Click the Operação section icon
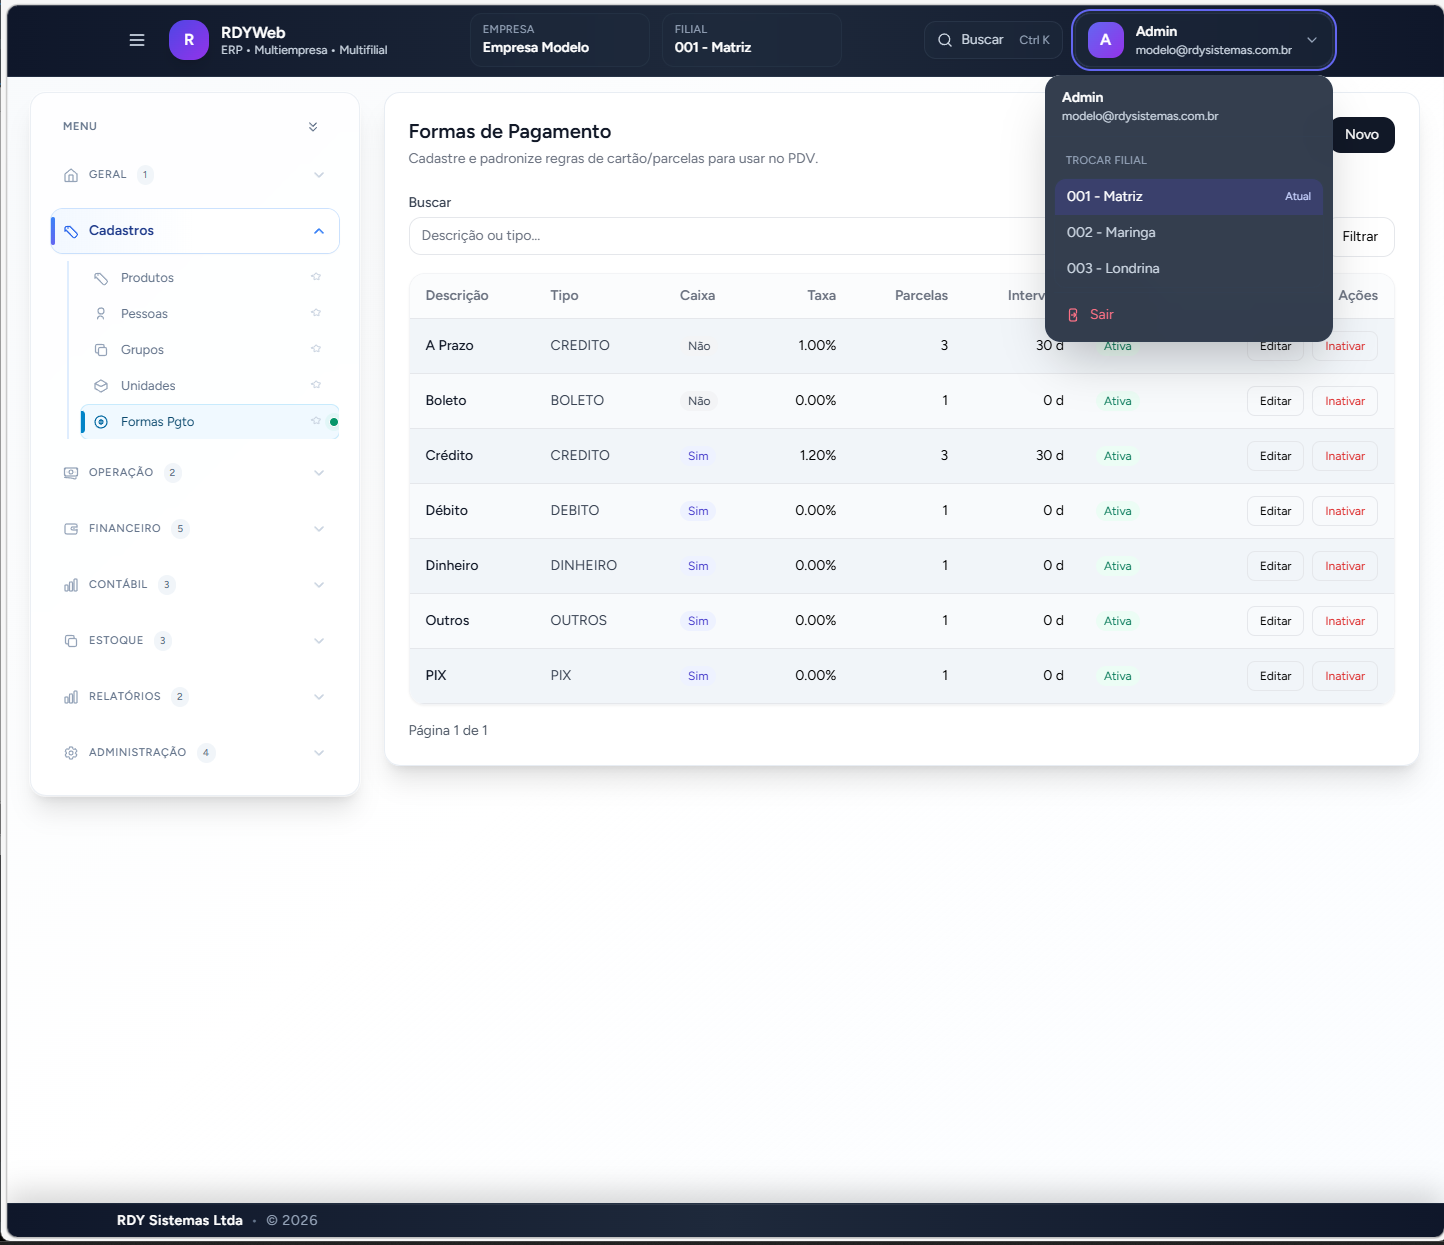The image size is (1444, 1245). pos(71,473)
